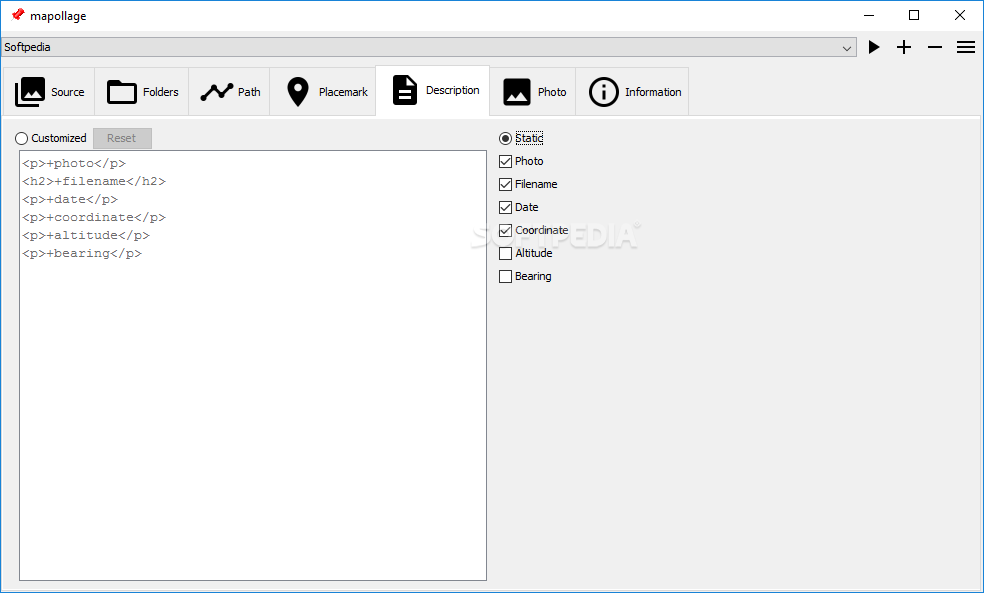This screenshot has width=984, height=593.
Task: Open the hamburger menu icon
Action: pos(966,47)
